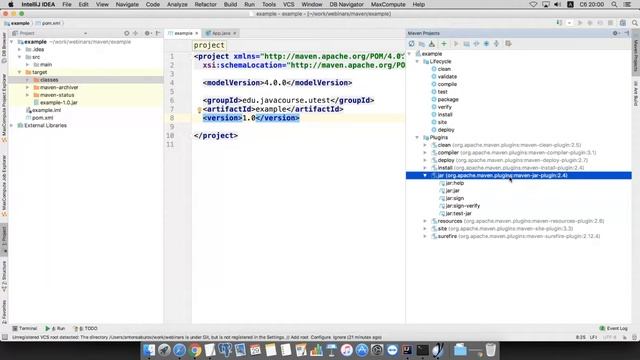Collapse all in Project panel toolbar
This screenshot has height=360, width=640.
click(x=136, y=33)
